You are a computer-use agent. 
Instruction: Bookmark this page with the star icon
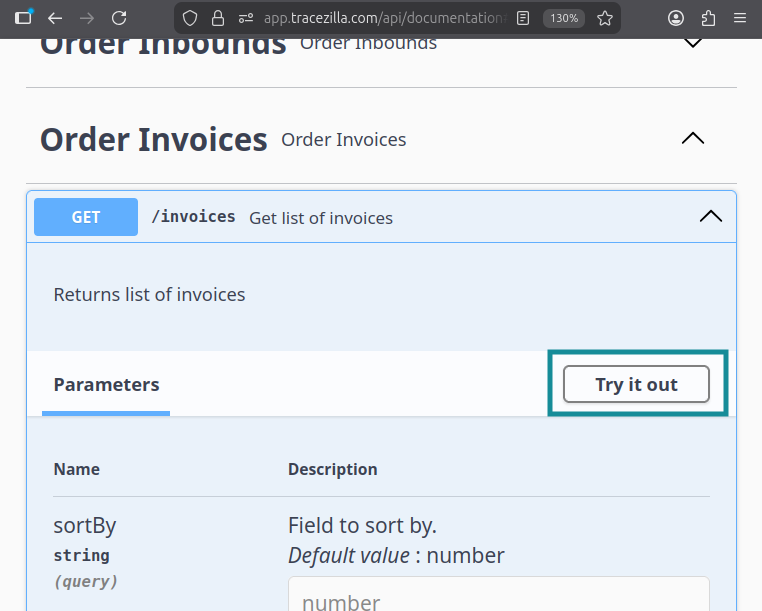(x=605, y=18)
